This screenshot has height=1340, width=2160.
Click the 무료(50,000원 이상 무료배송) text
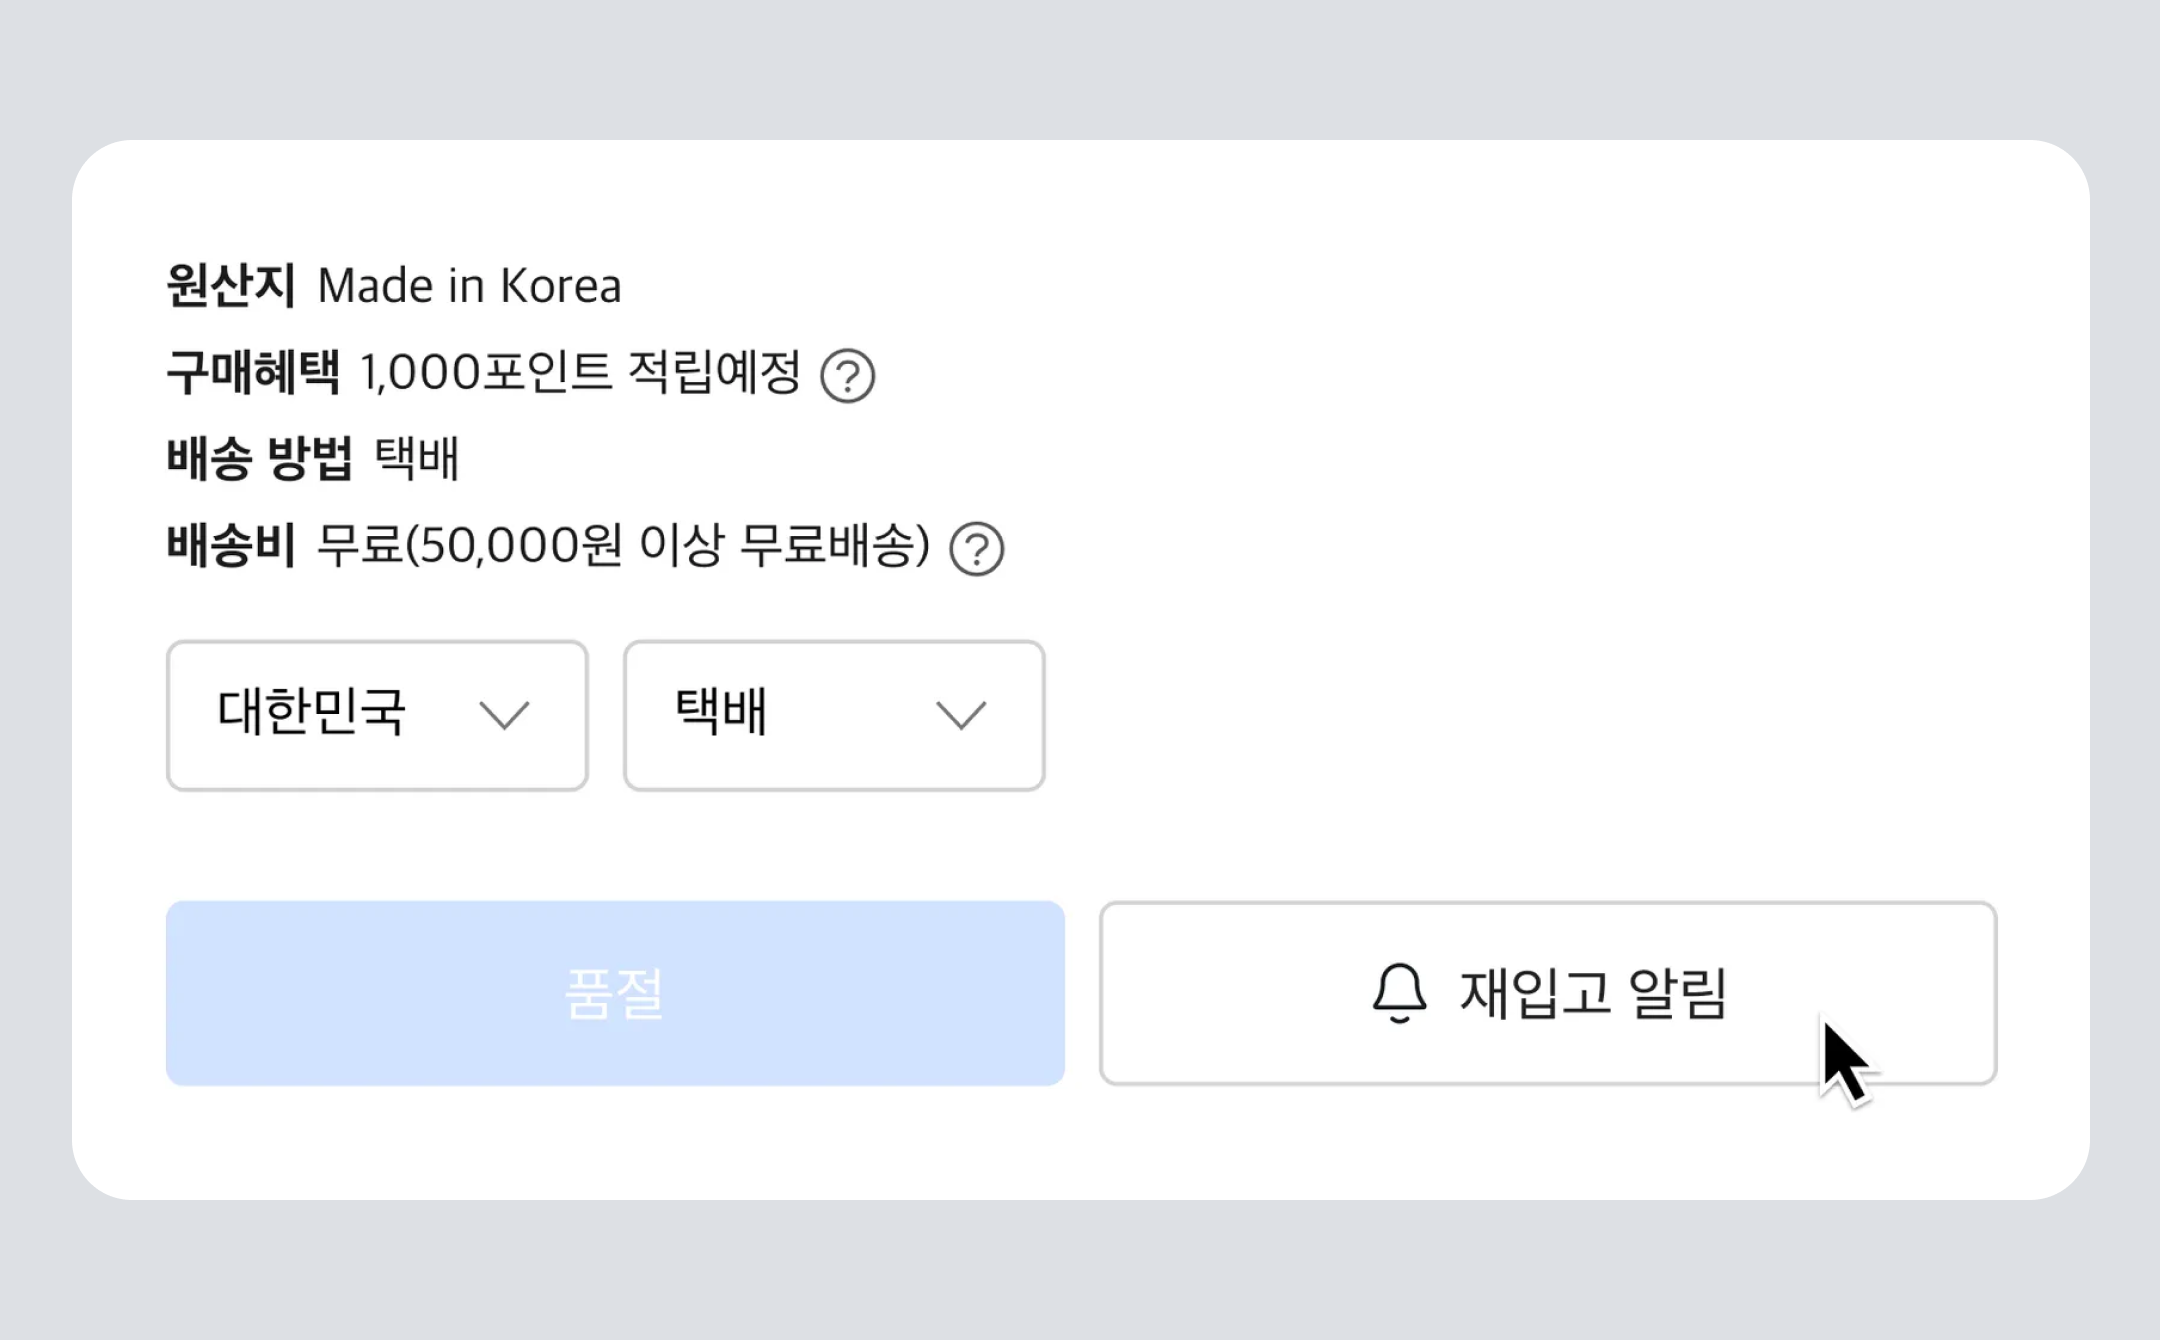pos(623,546)
